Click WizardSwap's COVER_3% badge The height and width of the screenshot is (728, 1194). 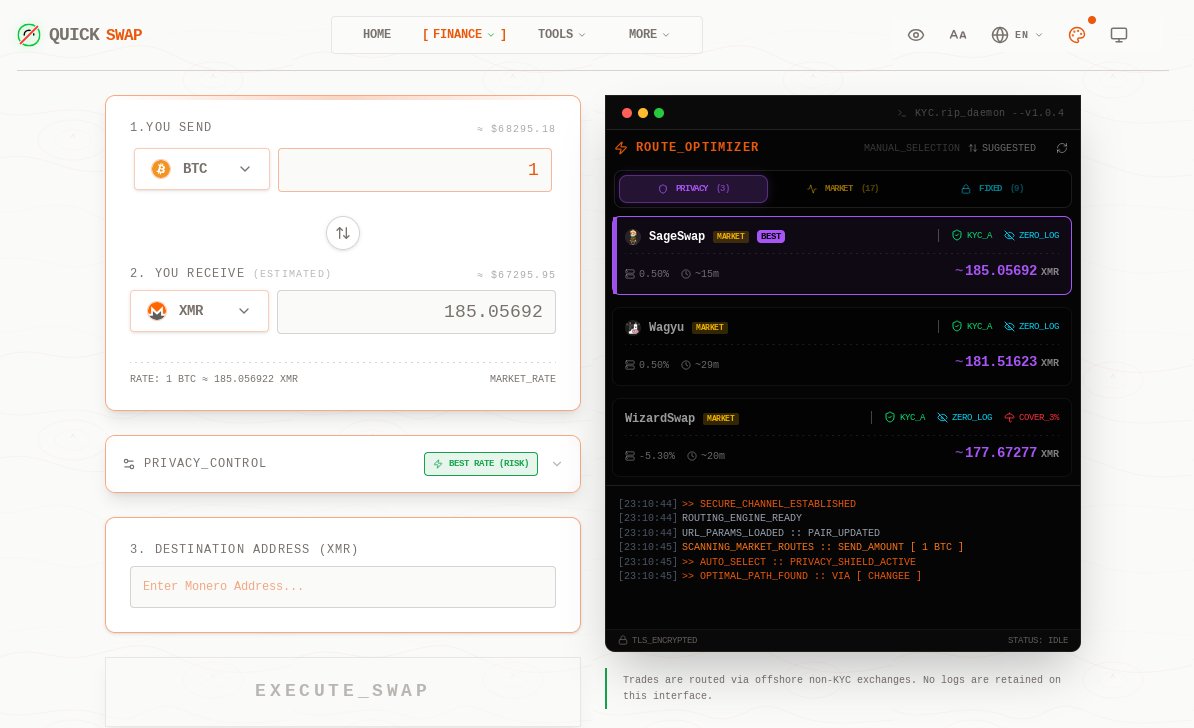(x=1031, y=417)
